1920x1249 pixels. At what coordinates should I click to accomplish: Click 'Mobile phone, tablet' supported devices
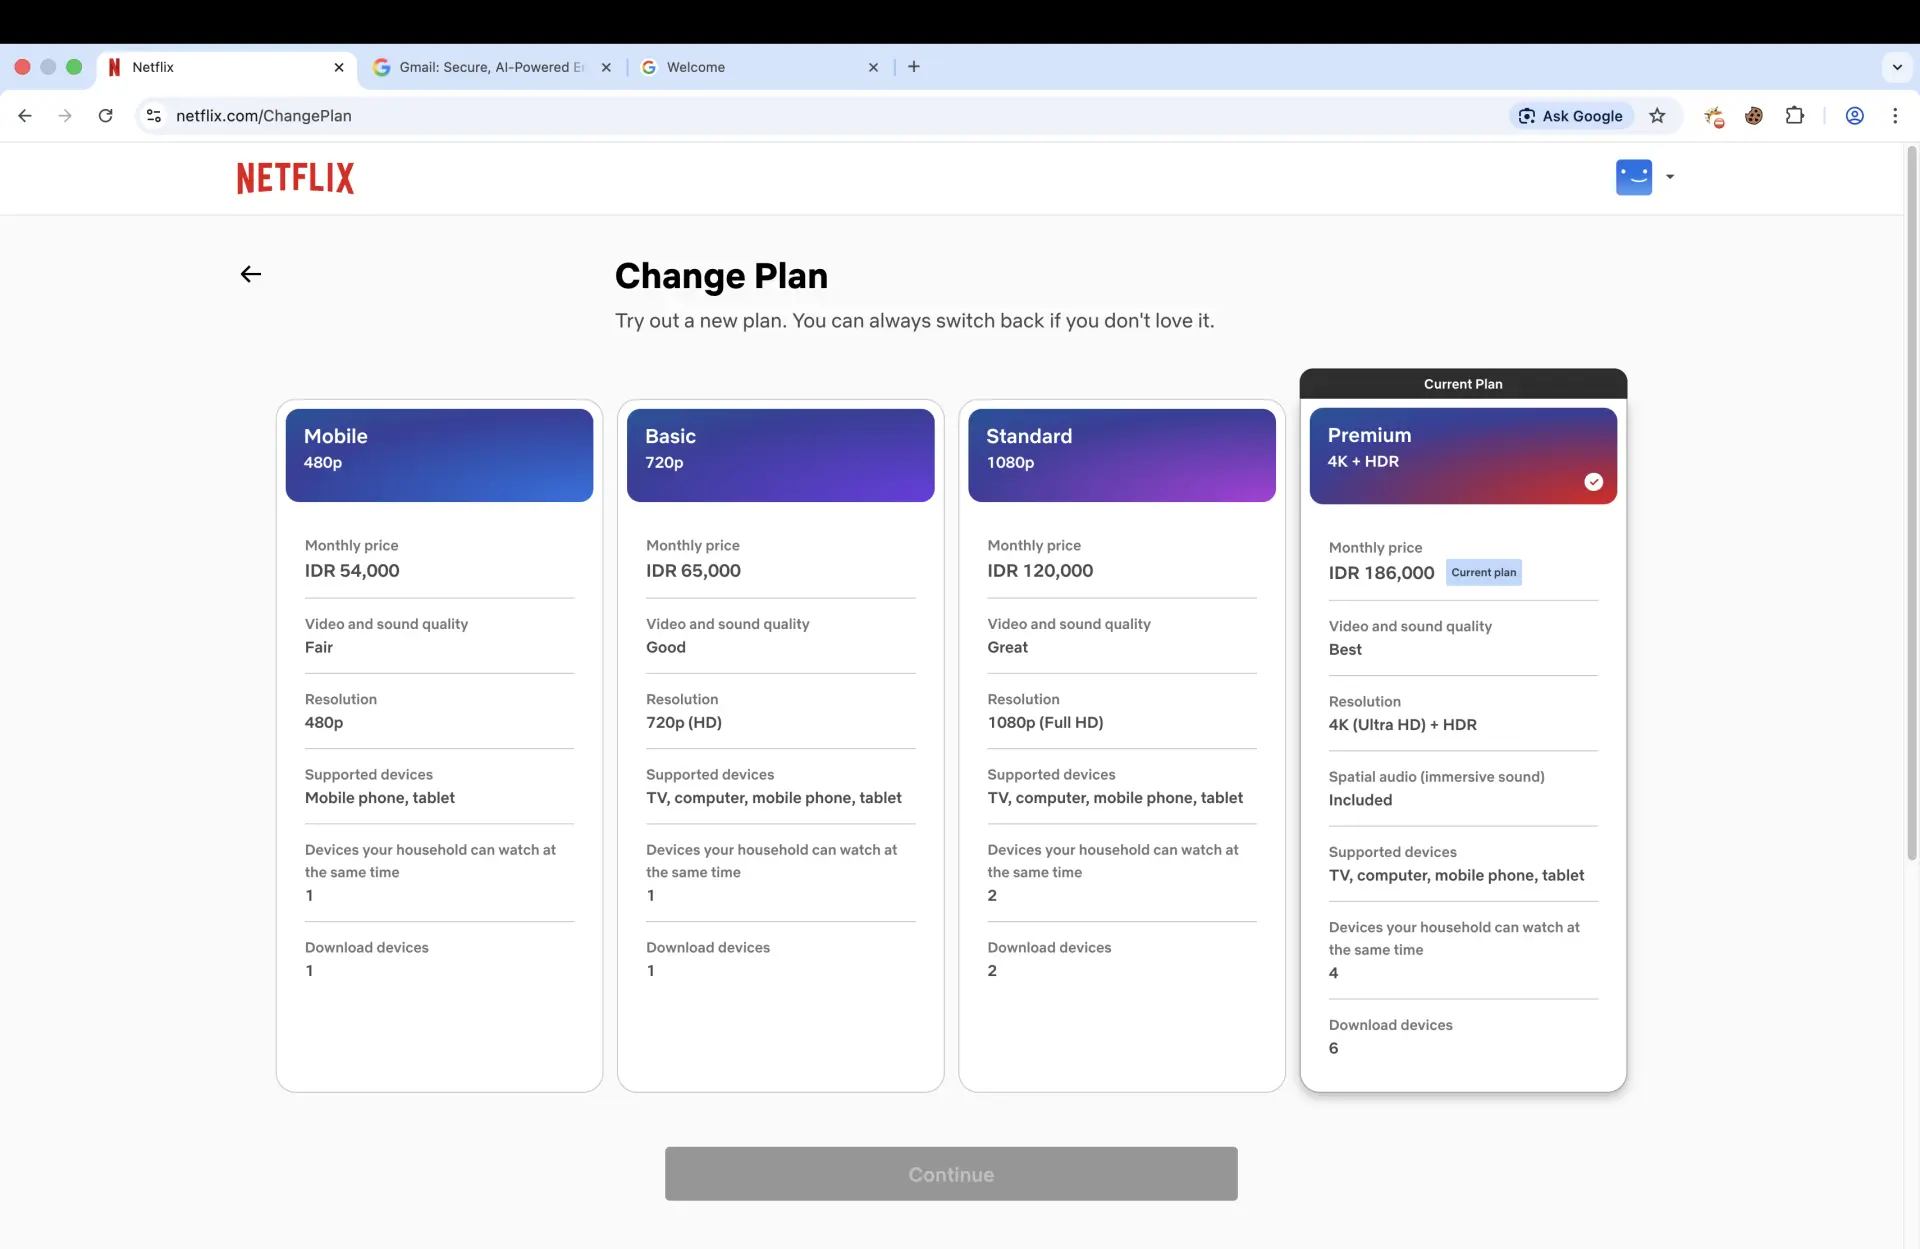[x=380, y=798]
